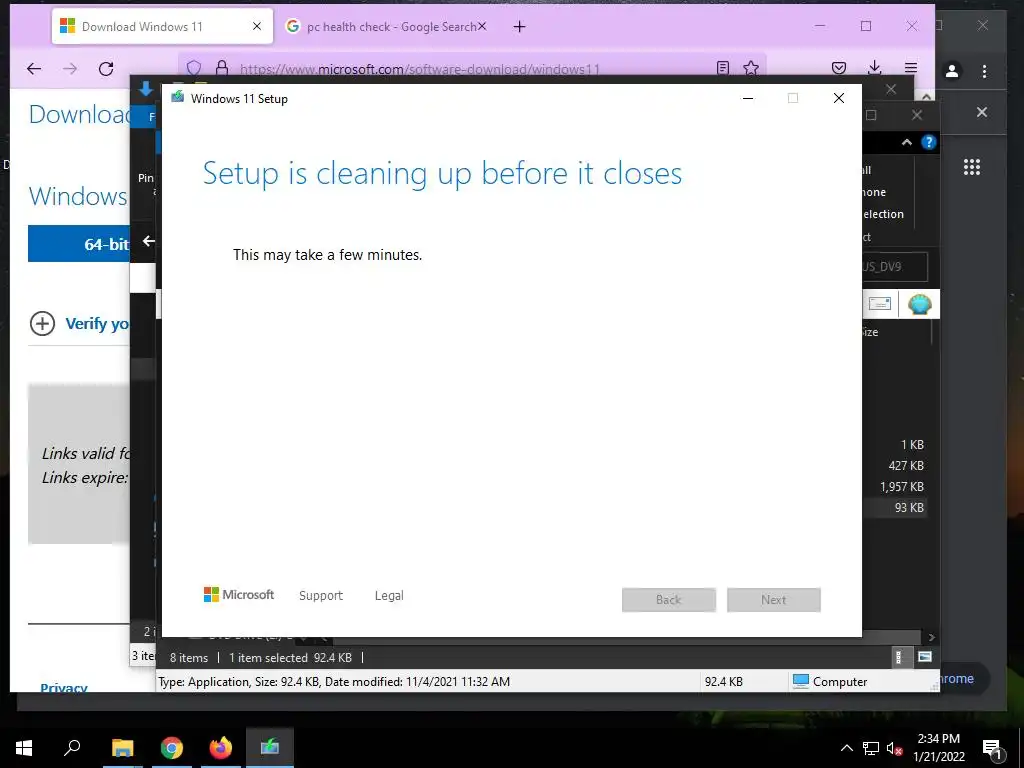This screenshot has width=1024, height=768.
Task: Open File Explorer help question mark
Action: pos(928,142)
